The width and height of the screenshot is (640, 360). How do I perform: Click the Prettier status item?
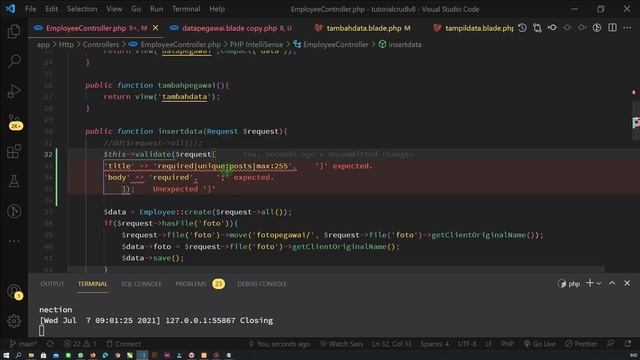pos(581,344)
